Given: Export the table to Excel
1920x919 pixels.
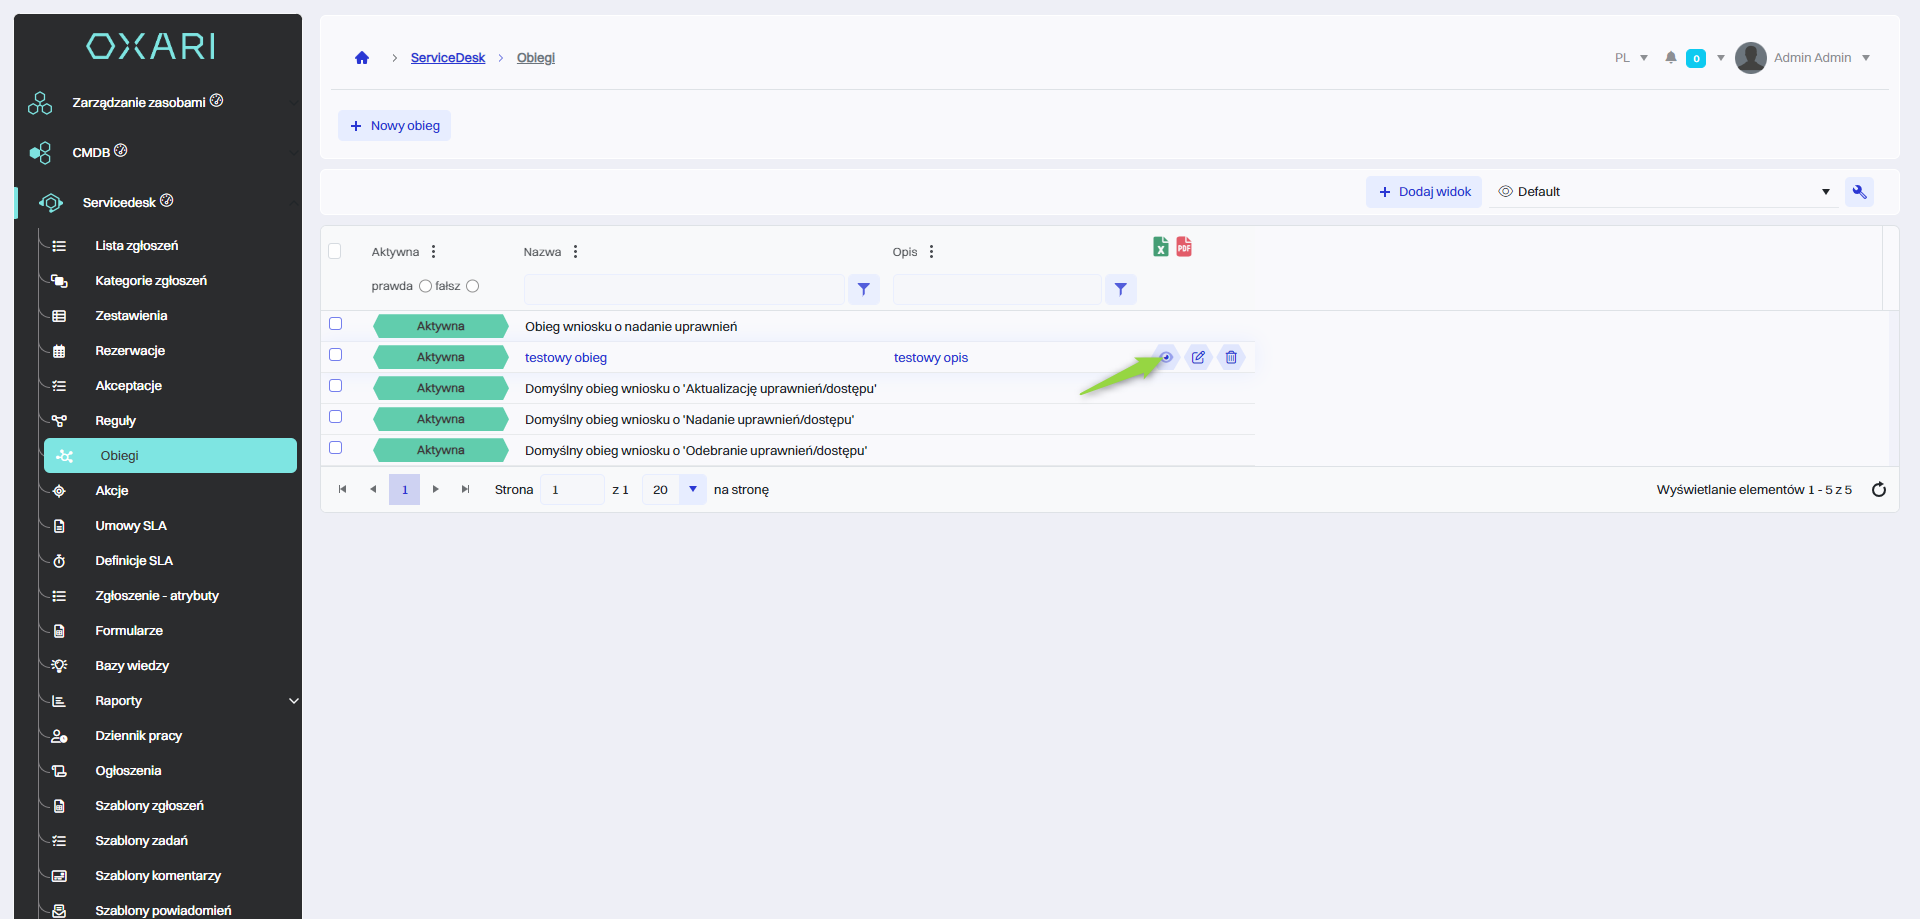Looking at the screenshot, I should point(1160,247).
